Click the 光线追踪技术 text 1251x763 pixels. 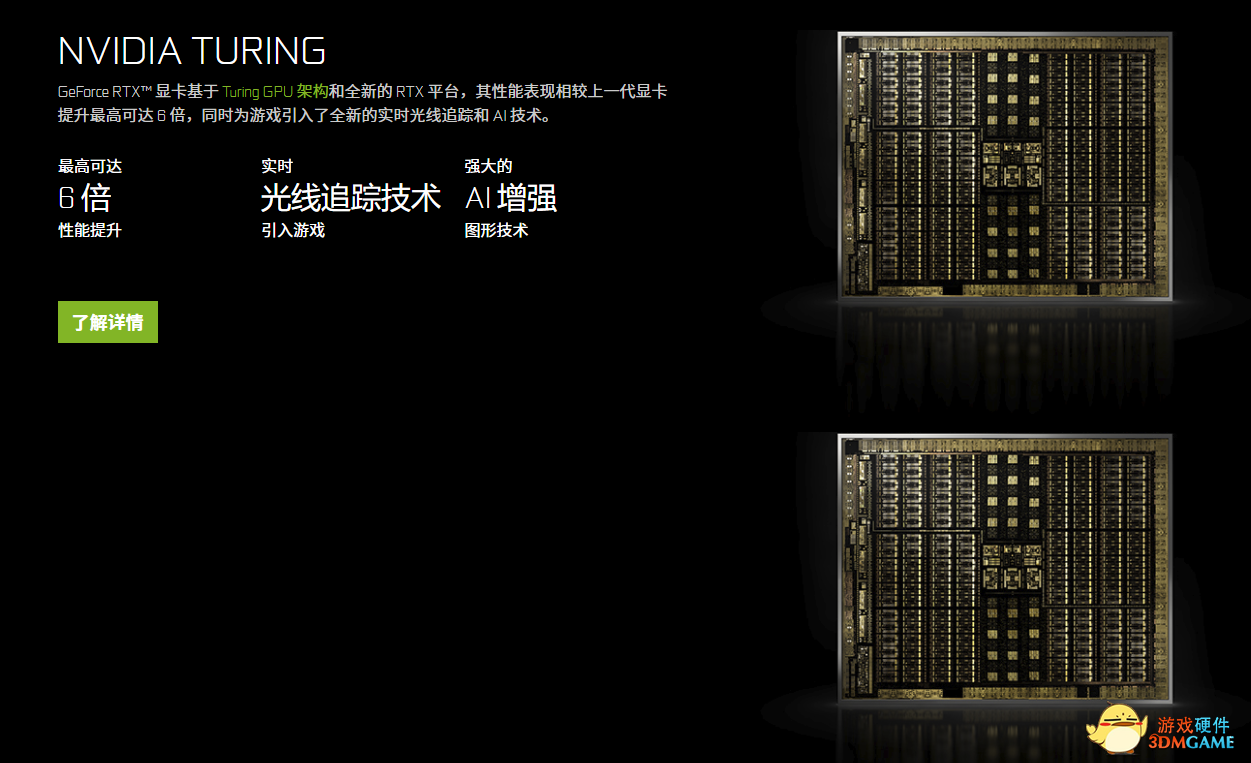coord(351,198)
